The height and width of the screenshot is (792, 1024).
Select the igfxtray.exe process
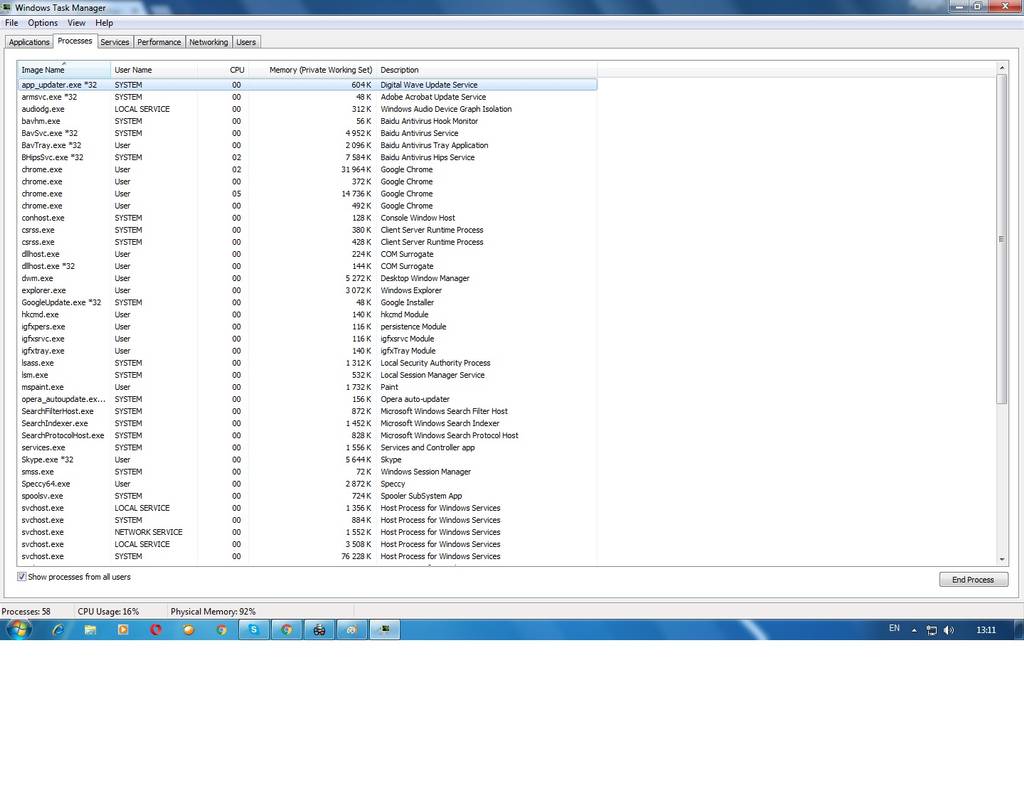(x=307, y=351)
